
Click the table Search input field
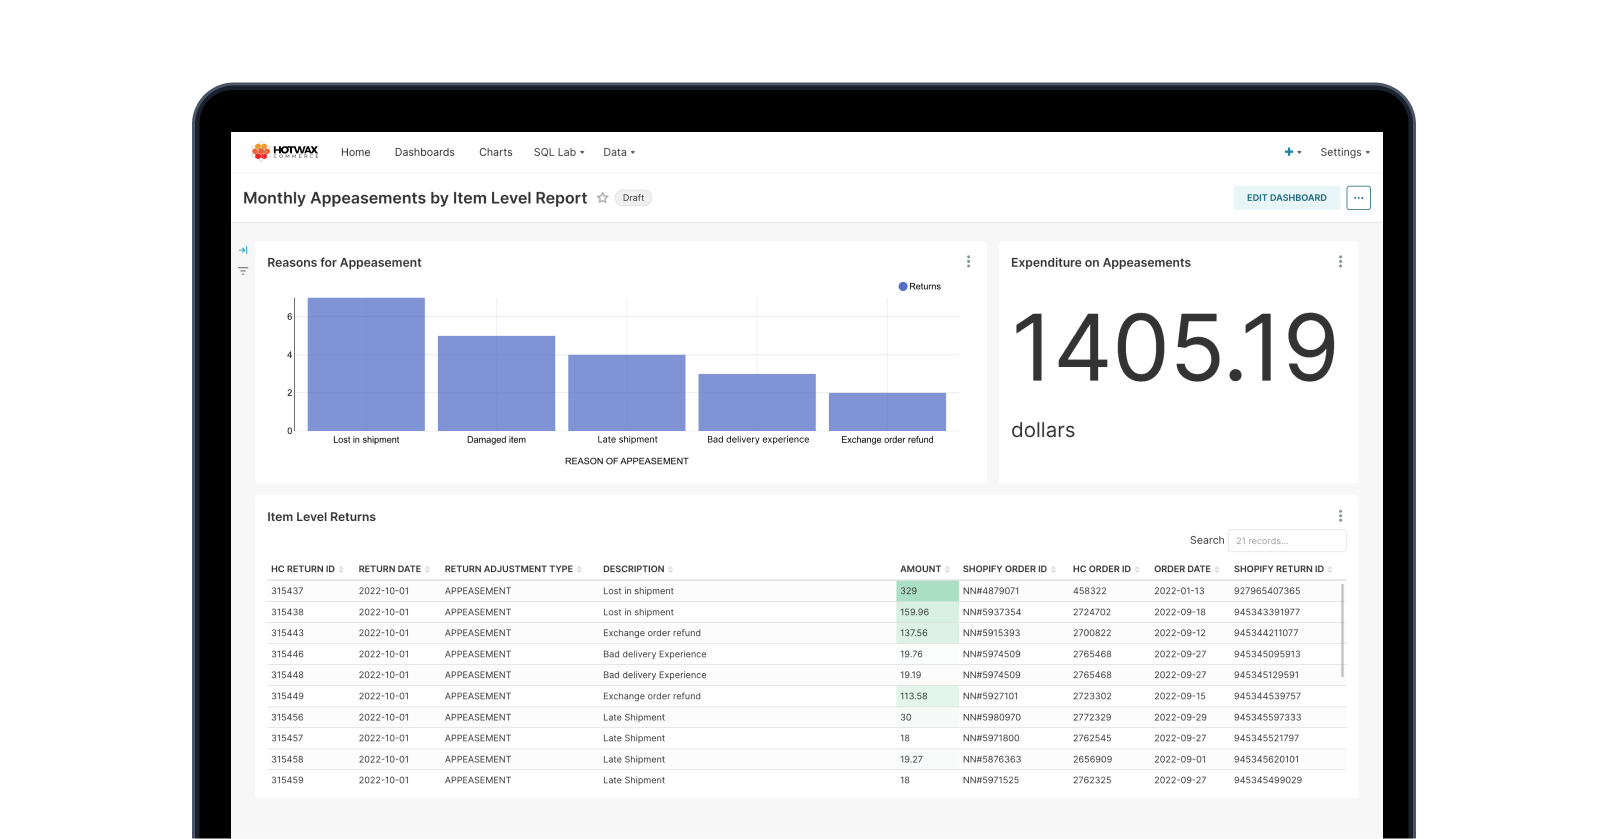pyautogui.click(x=1286, y=541)
